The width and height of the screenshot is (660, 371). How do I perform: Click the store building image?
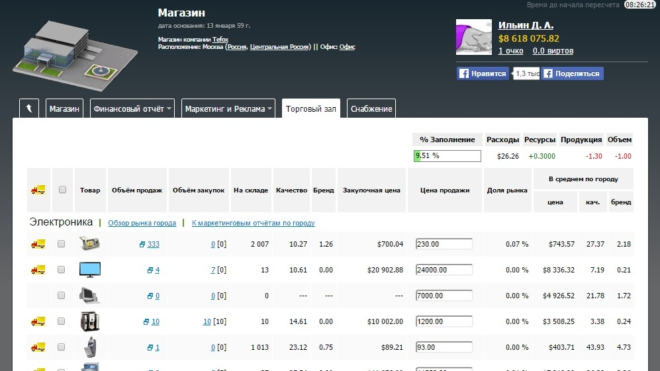click(75, 55)
